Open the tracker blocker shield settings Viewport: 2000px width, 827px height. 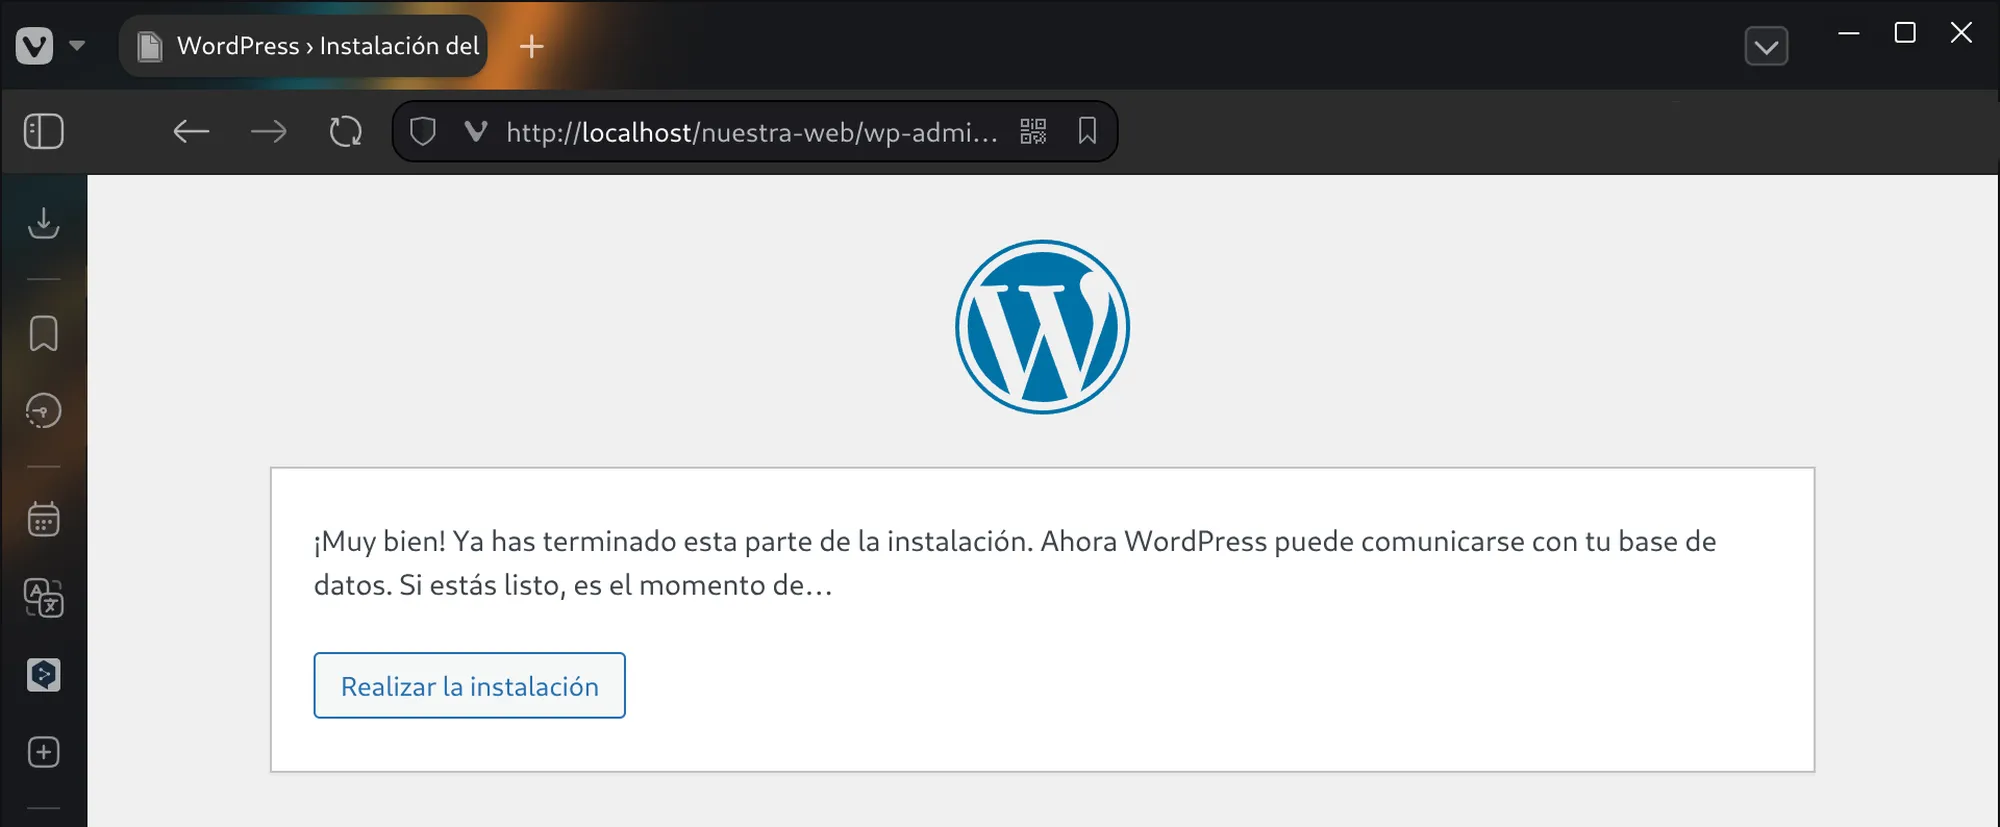pos(423,132)
